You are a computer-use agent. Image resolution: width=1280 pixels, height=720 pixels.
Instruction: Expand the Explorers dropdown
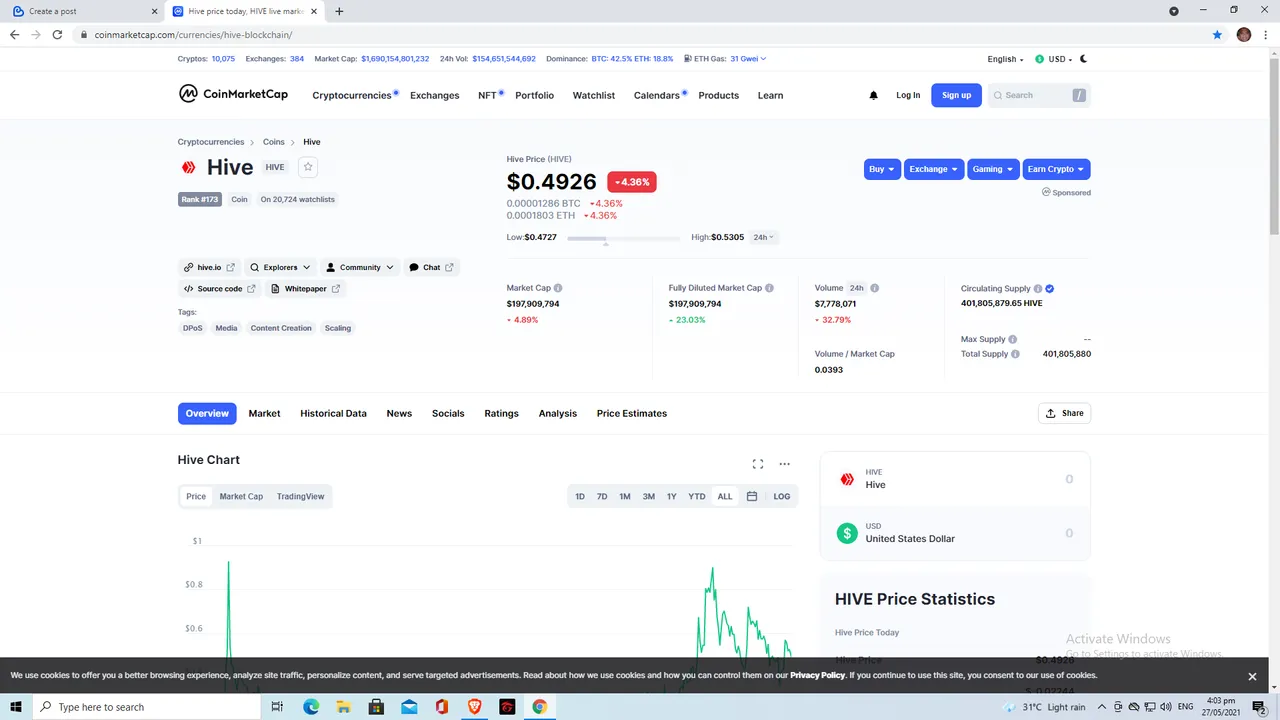coord(280,267)
